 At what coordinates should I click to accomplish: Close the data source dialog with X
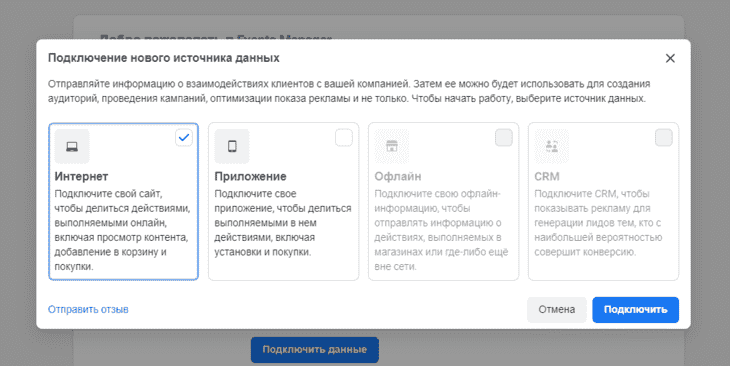pyautogui.click(x=670, y=58)
